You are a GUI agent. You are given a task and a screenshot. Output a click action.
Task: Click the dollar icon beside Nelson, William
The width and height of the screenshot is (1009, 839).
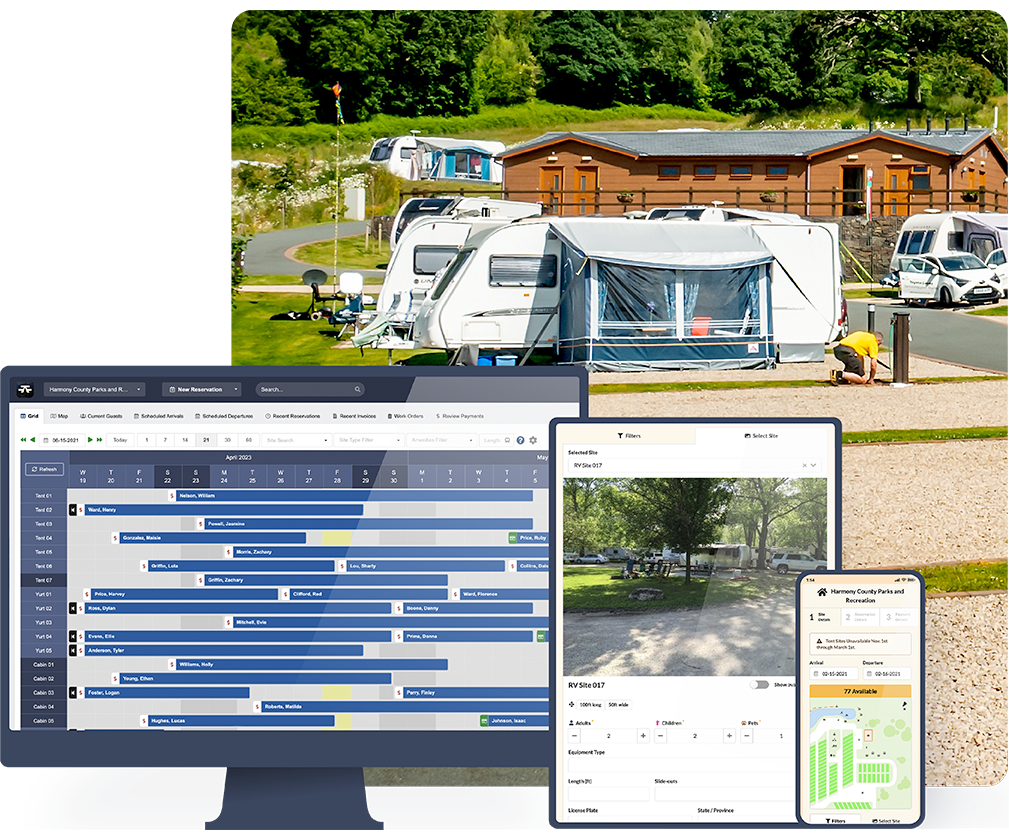point(172,495)
